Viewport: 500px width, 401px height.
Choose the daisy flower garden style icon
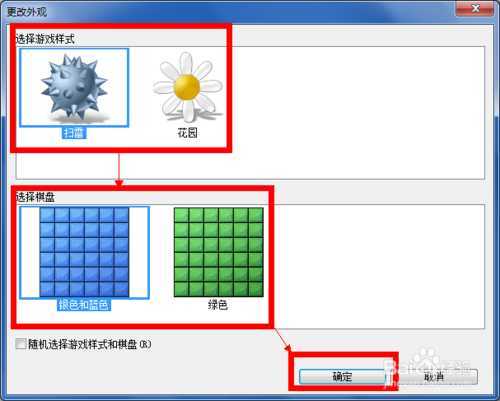(x=187, y=87)
